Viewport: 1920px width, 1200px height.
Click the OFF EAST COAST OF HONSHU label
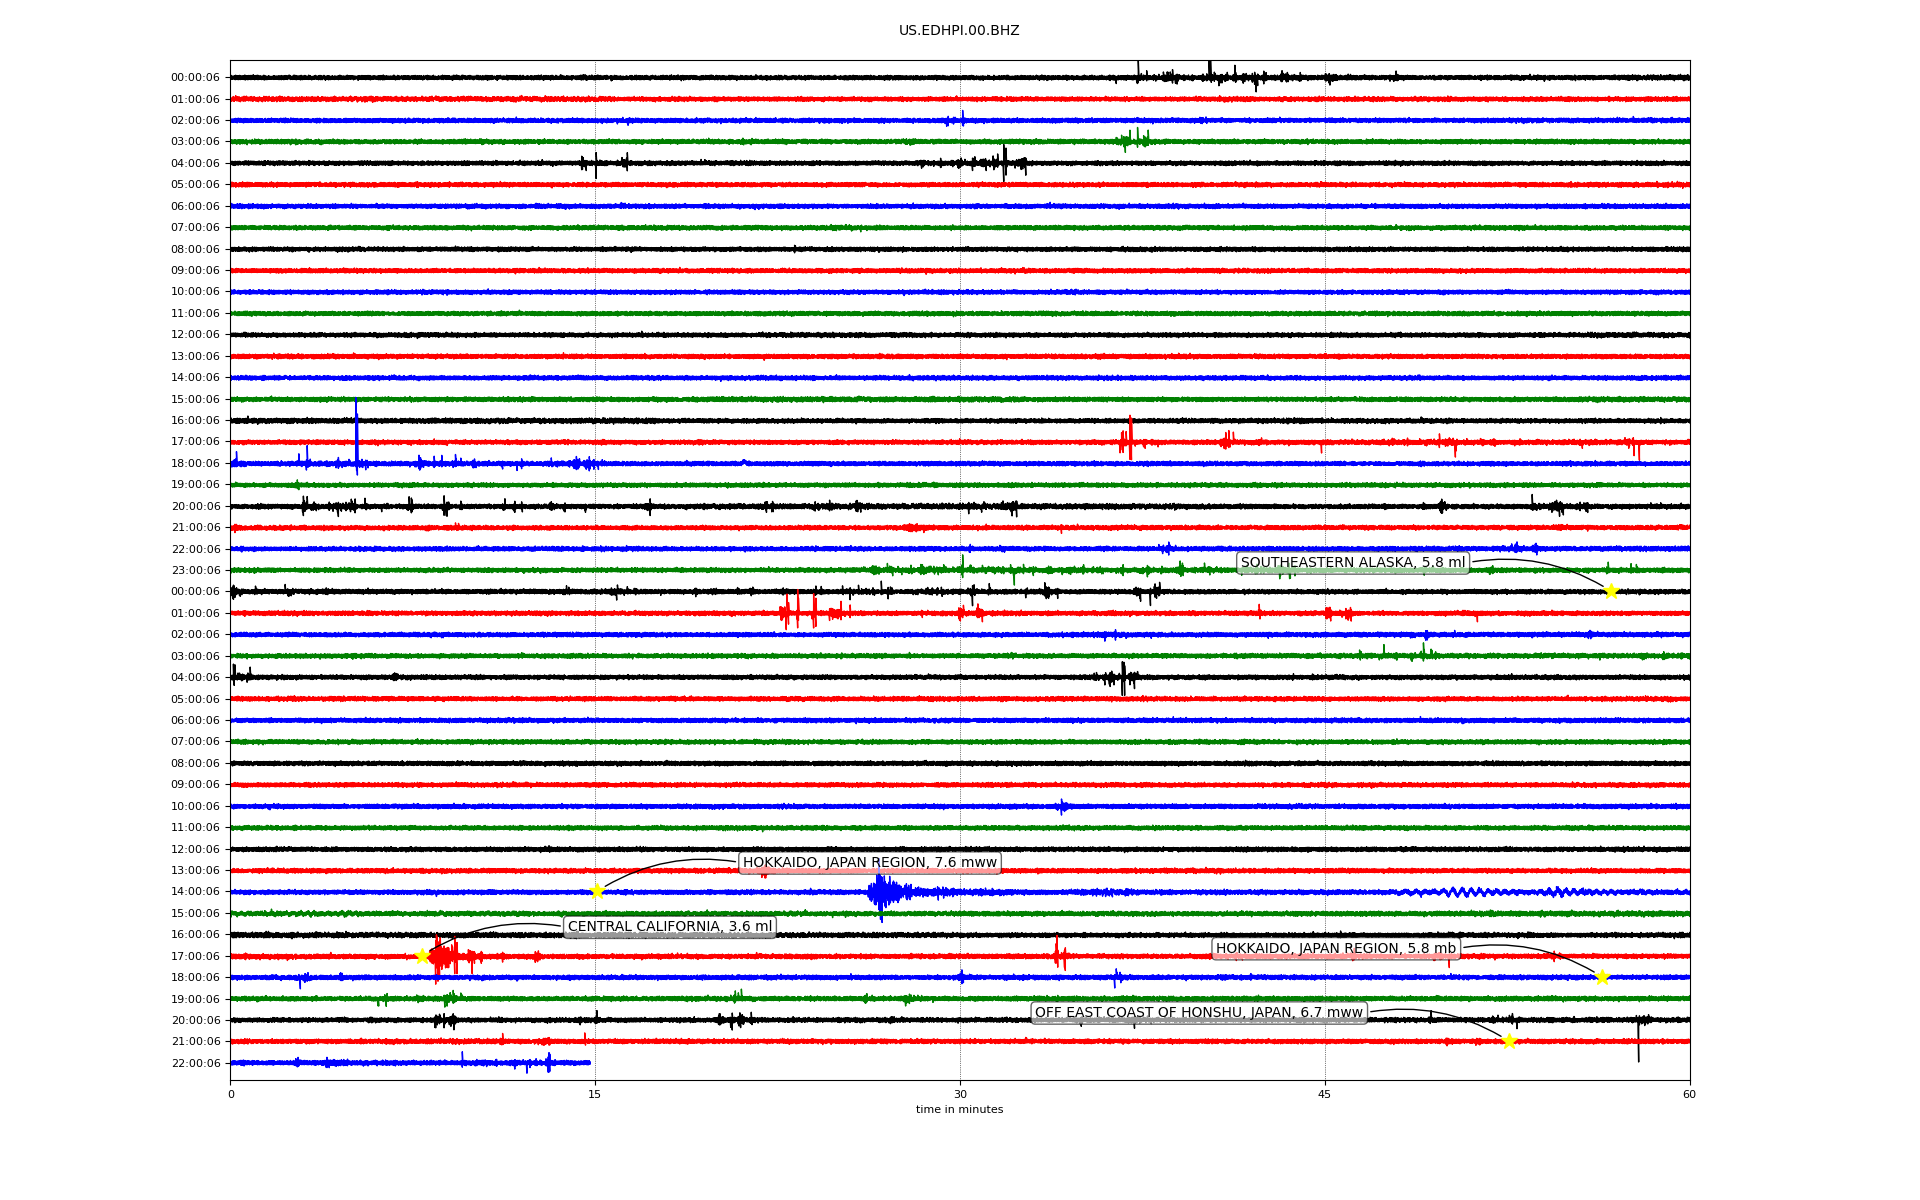1198,1013
